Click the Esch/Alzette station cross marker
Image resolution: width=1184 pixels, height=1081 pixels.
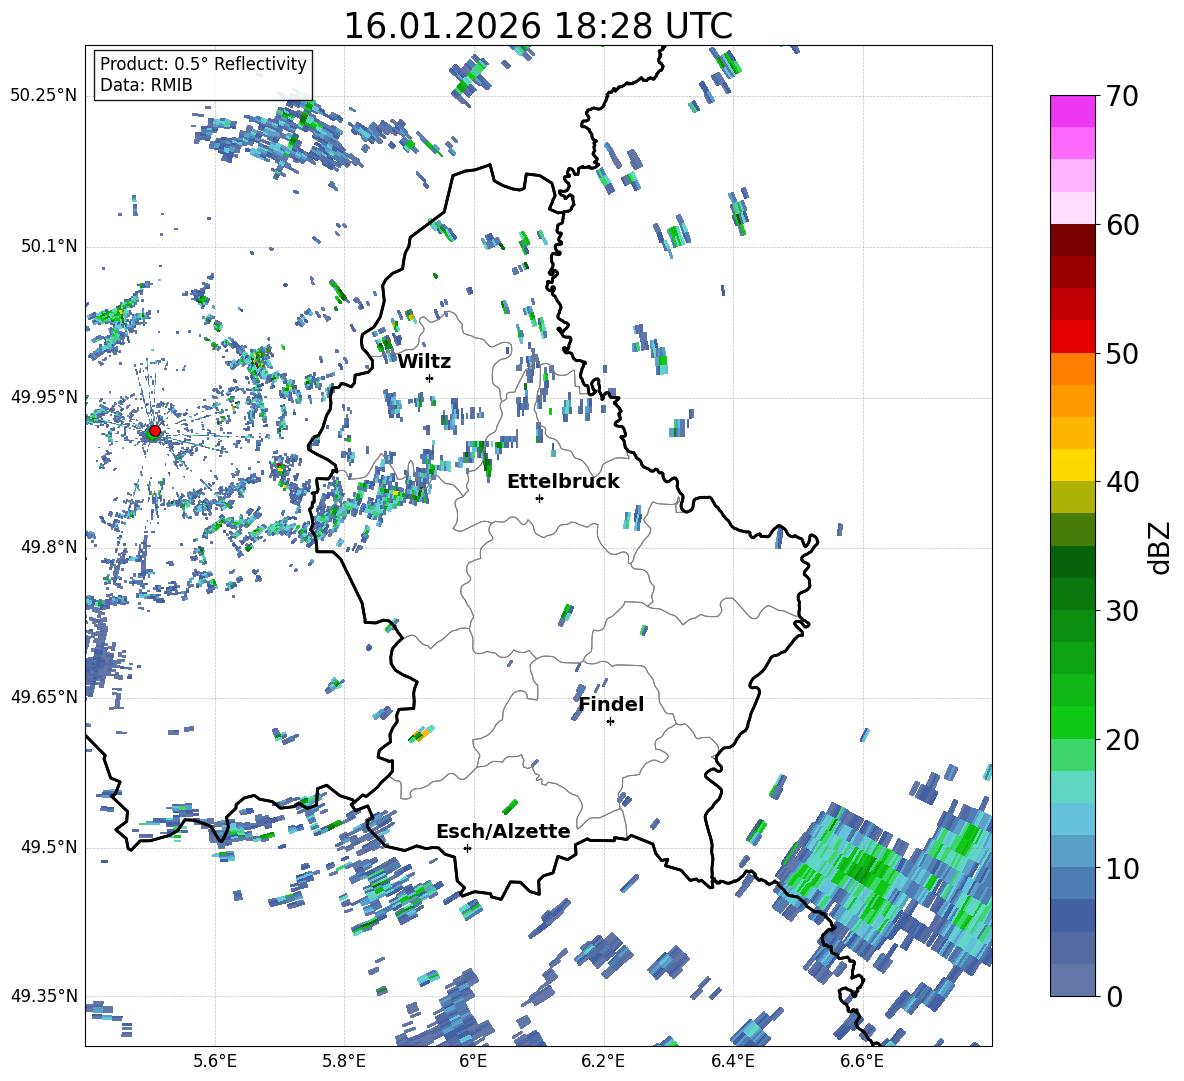(x=467, y=848)
